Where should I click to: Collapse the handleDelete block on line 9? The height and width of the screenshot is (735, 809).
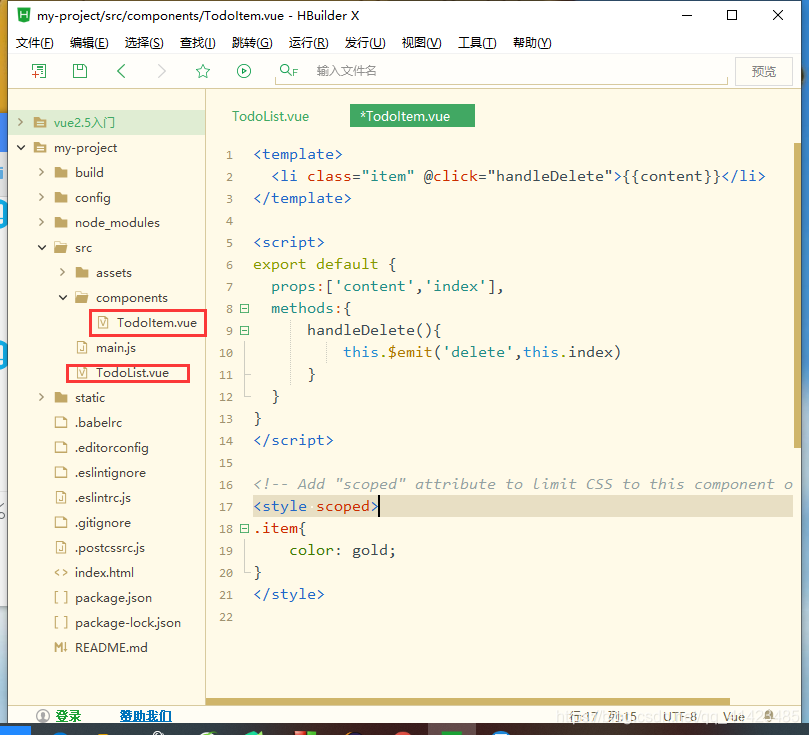[x=244, y=330]
